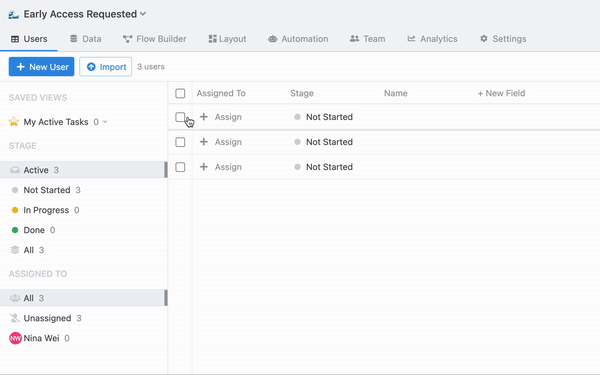600x375 pixels.
Task: Click the Settings gear icon
Action: pos(484,39)
